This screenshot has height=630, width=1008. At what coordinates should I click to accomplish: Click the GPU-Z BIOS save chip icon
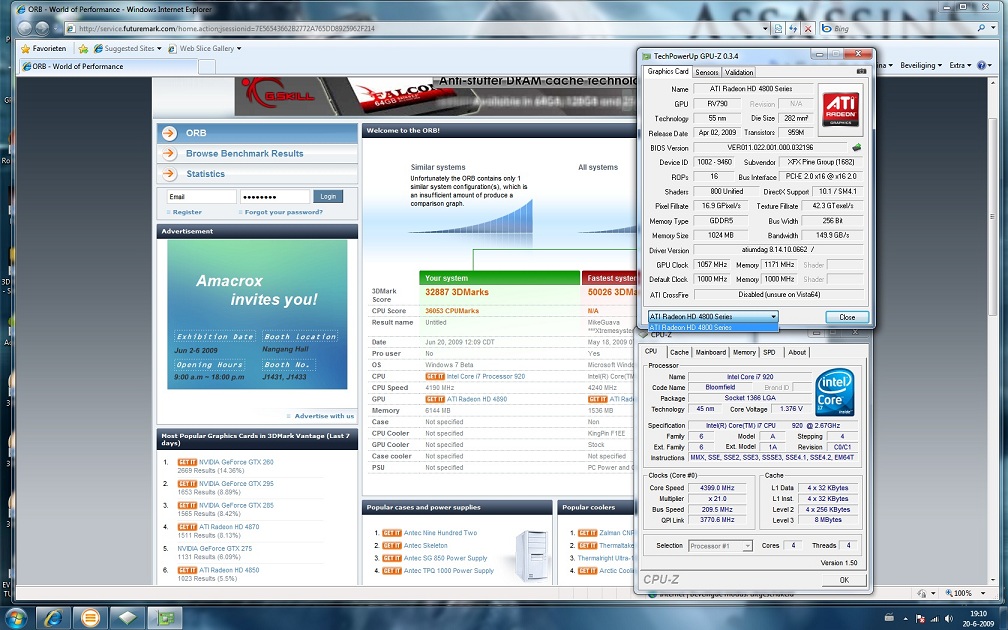tap(856, 147)
